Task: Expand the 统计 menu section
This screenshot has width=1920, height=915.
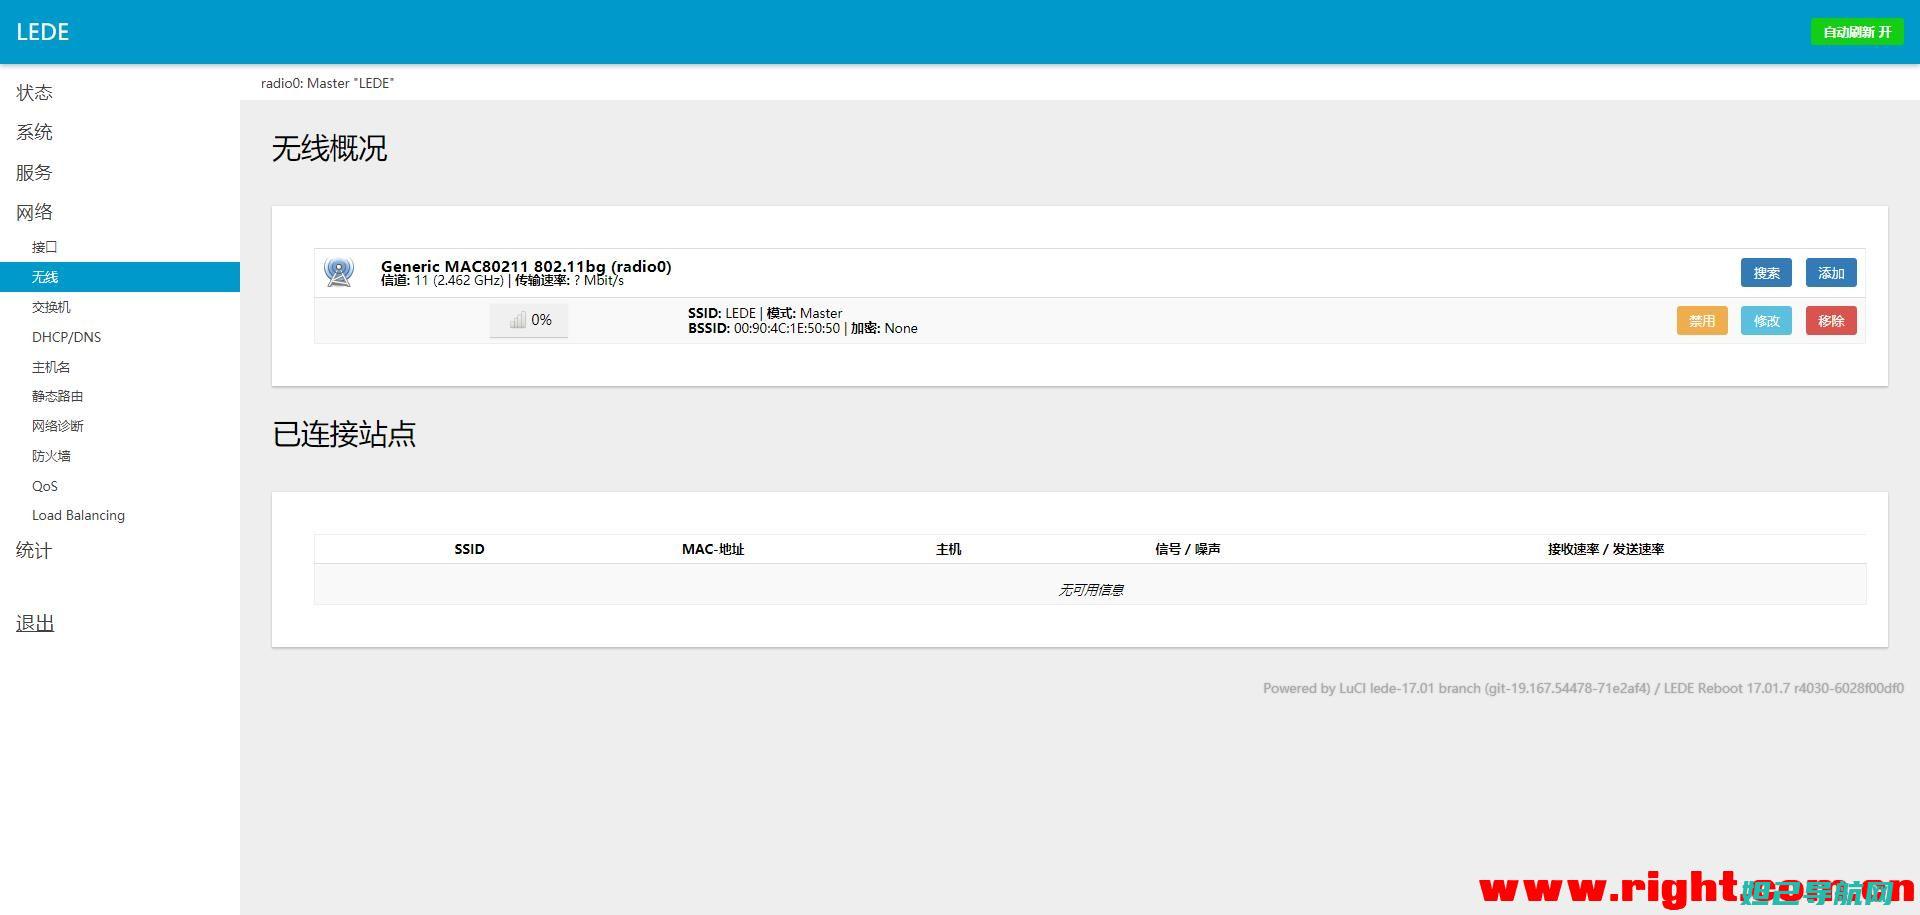Action: coord(35,550)
